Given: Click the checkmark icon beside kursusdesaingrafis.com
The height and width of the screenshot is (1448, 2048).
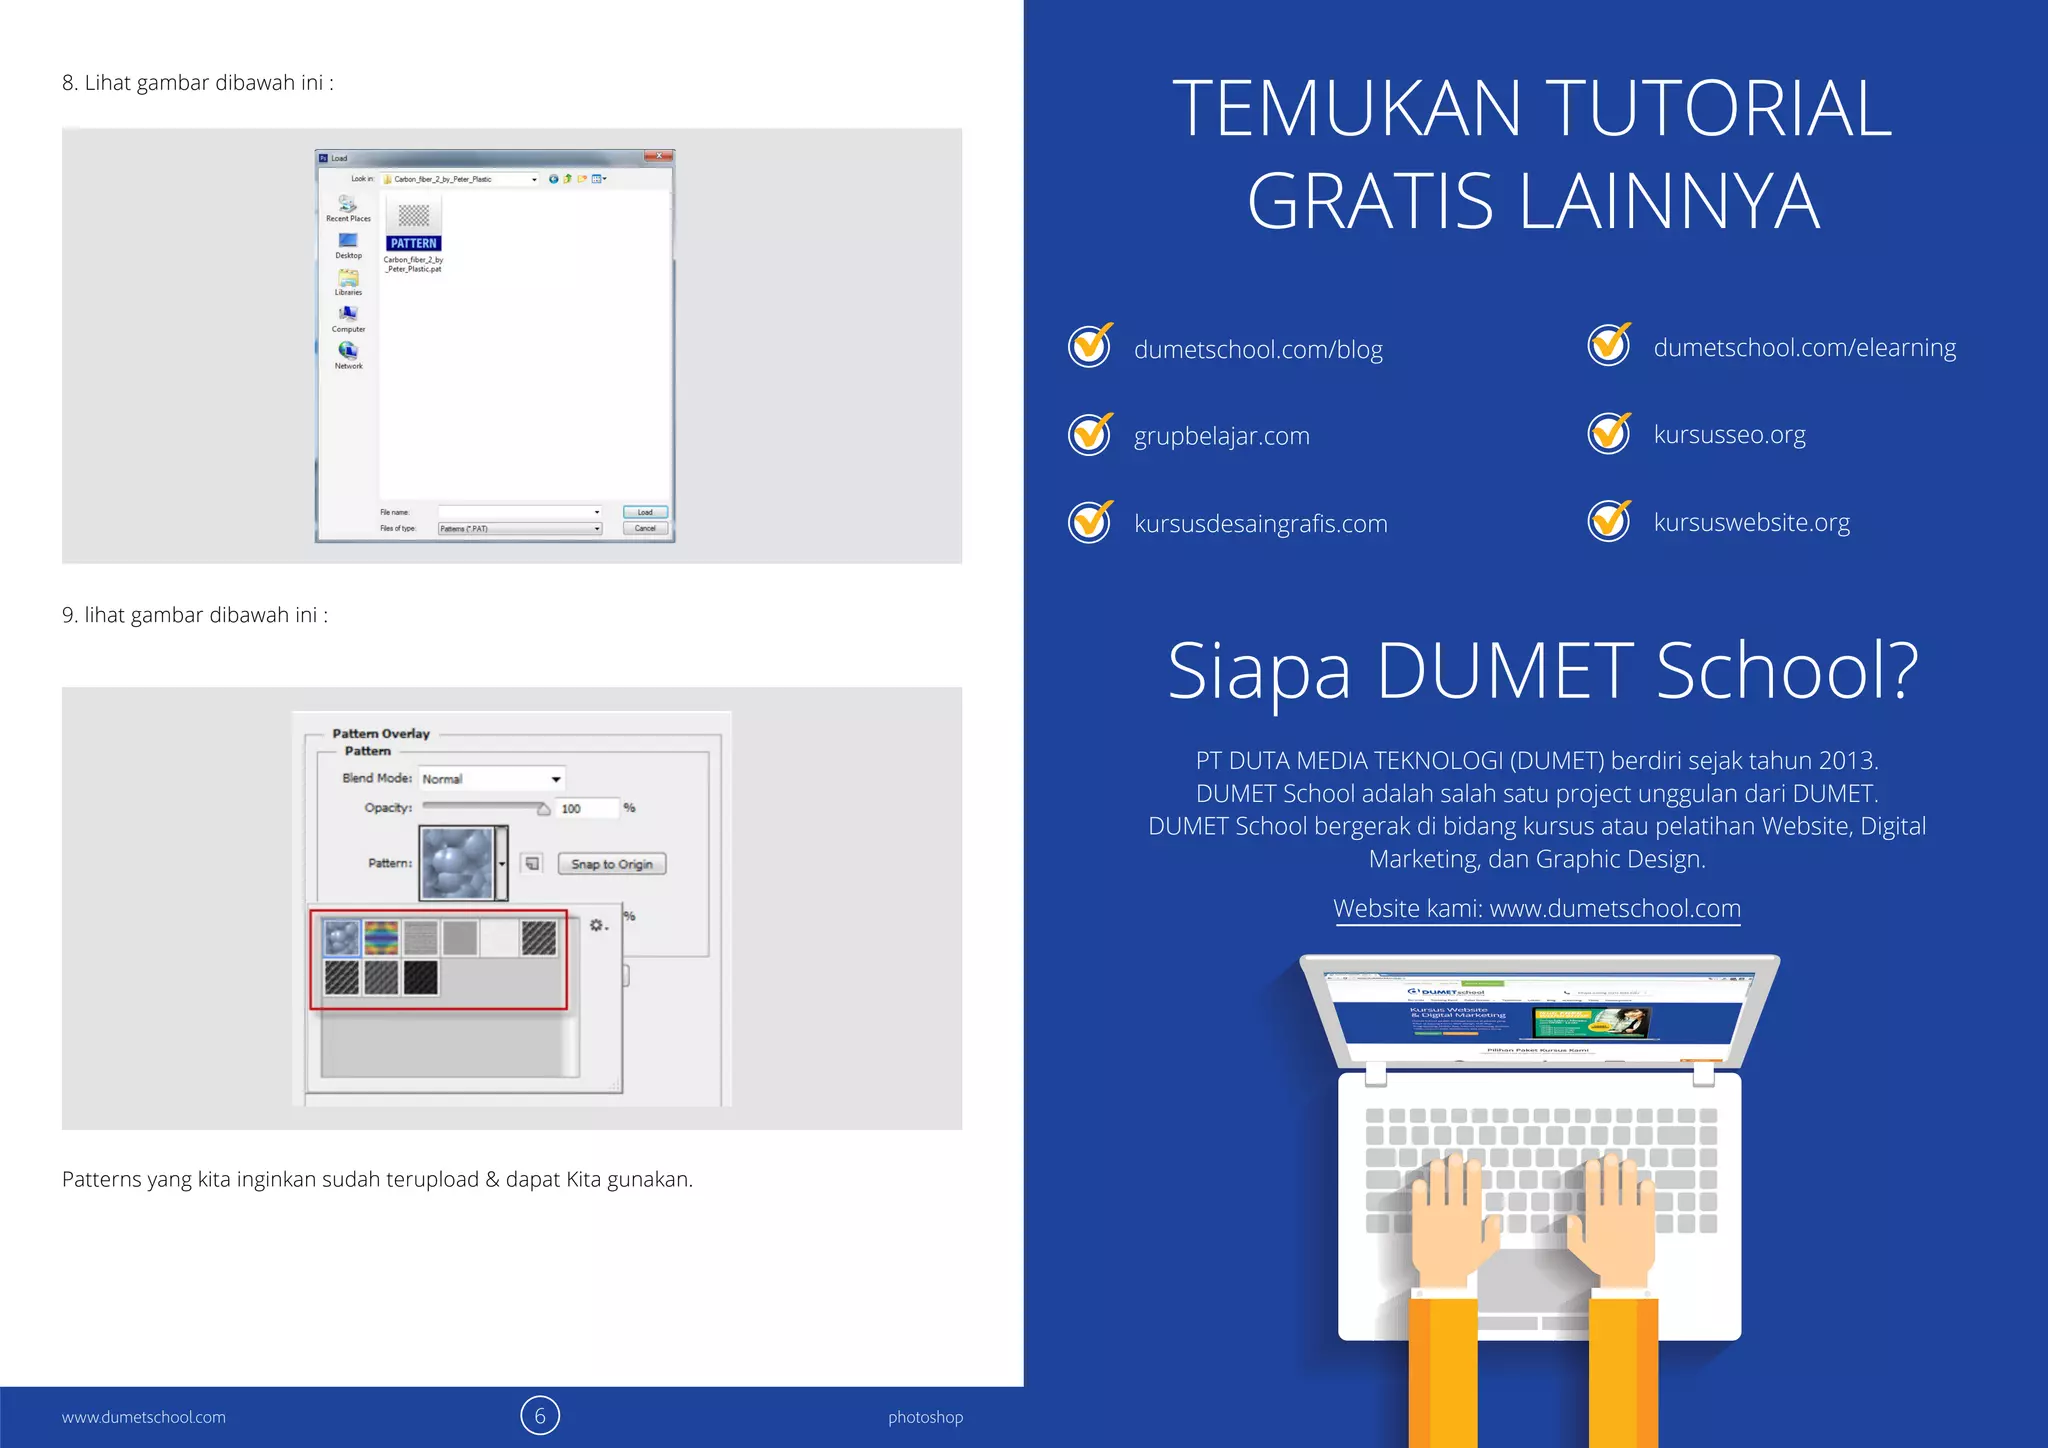Looking at the screenshot, I should pos(1090,521).
